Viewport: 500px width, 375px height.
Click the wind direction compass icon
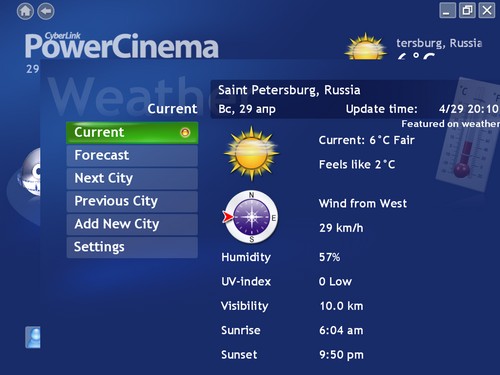click(251, 217)
